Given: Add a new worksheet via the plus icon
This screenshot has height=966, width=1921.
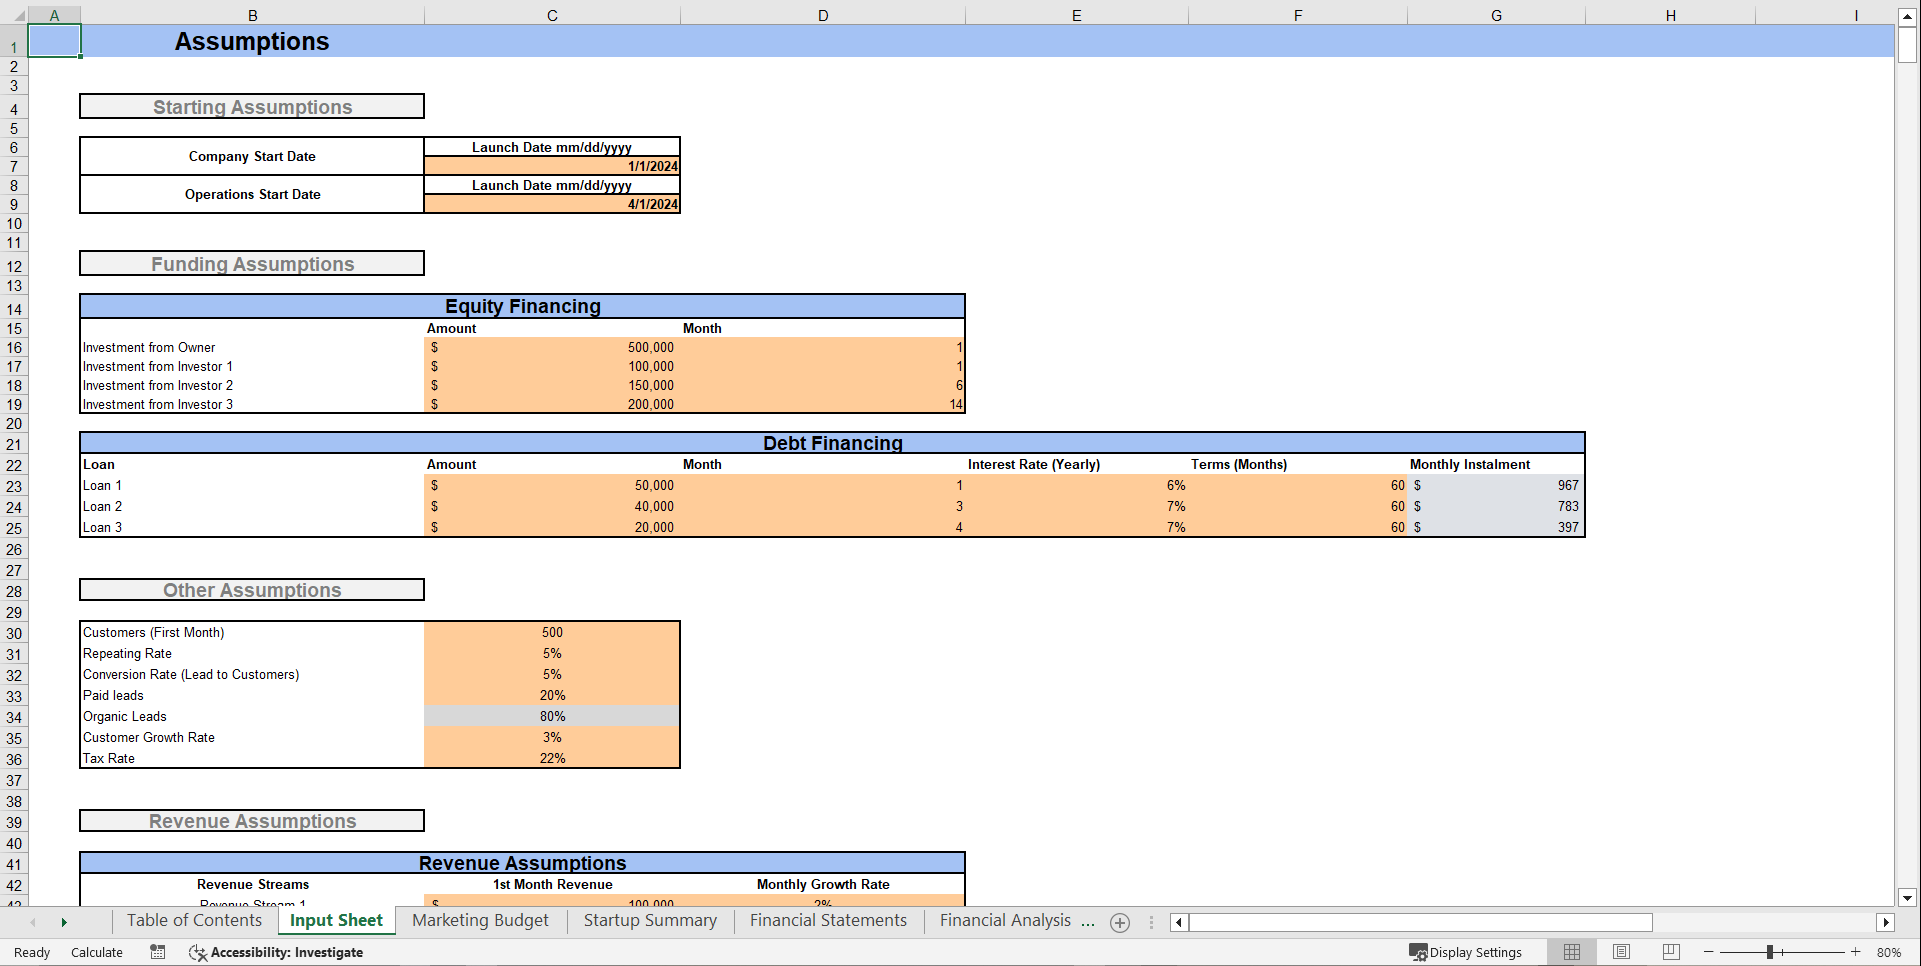Looking at the screenshot, I should pyautogui.click(x=1119, y=922).
